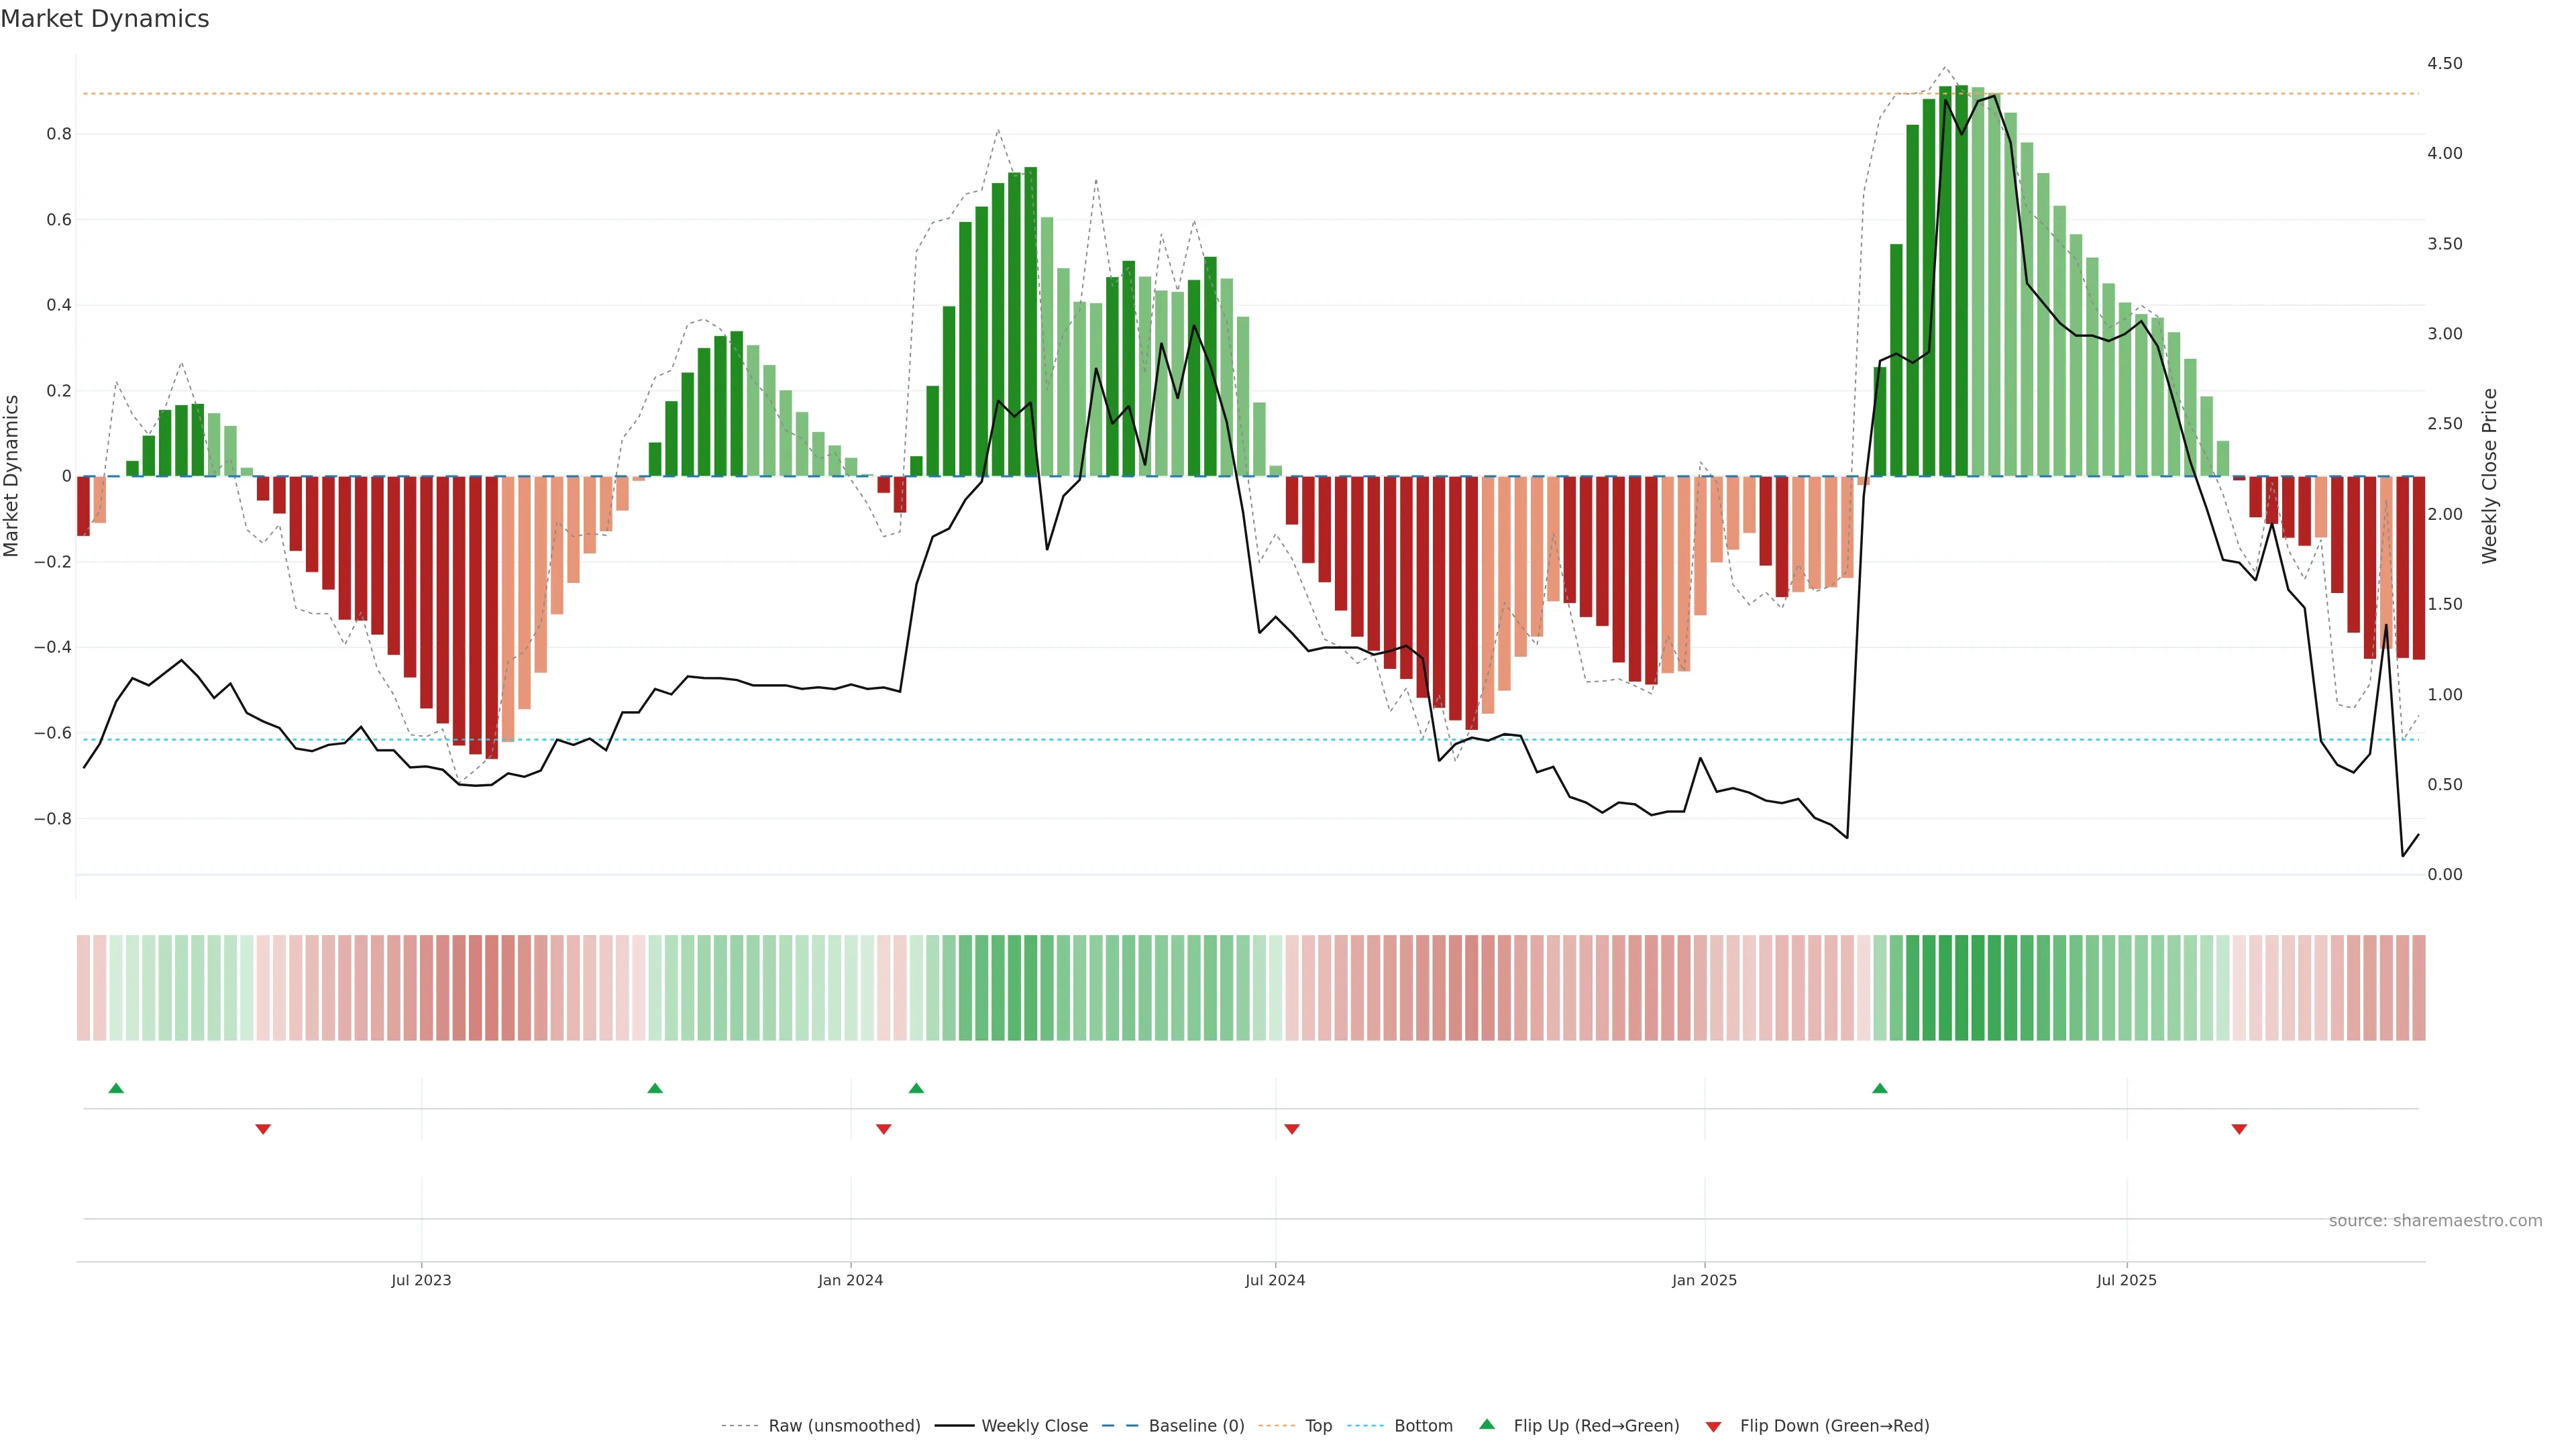
Task: Toggle the Bottom legend line entry
Action: [x=1423, y=1426]
